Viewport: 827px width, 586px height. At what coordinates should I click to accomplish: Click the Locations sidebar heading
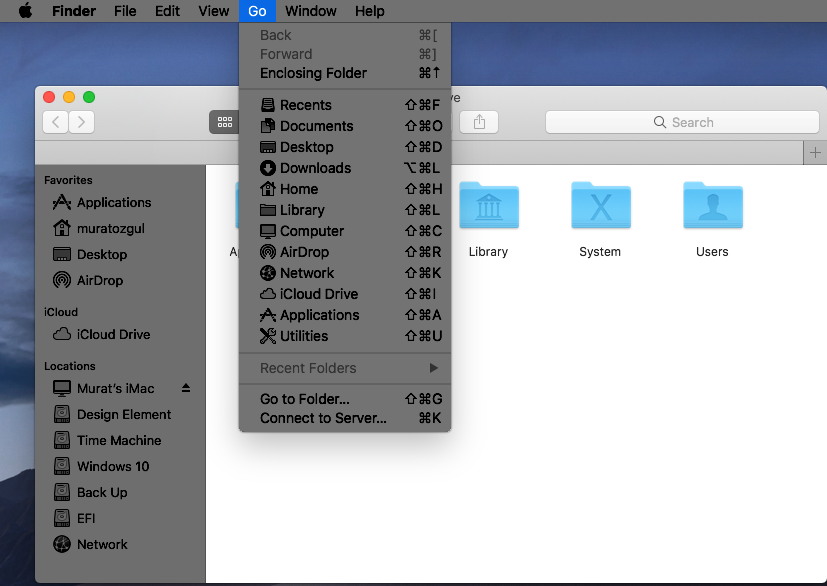[x=70, y=366]
